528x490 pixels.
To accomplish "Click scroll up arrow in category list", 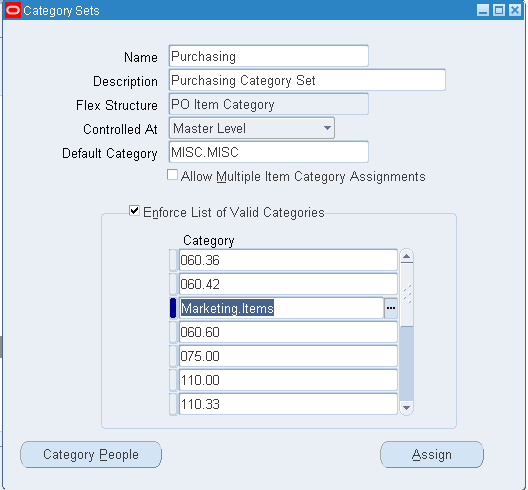I will [x=406, y=257].
